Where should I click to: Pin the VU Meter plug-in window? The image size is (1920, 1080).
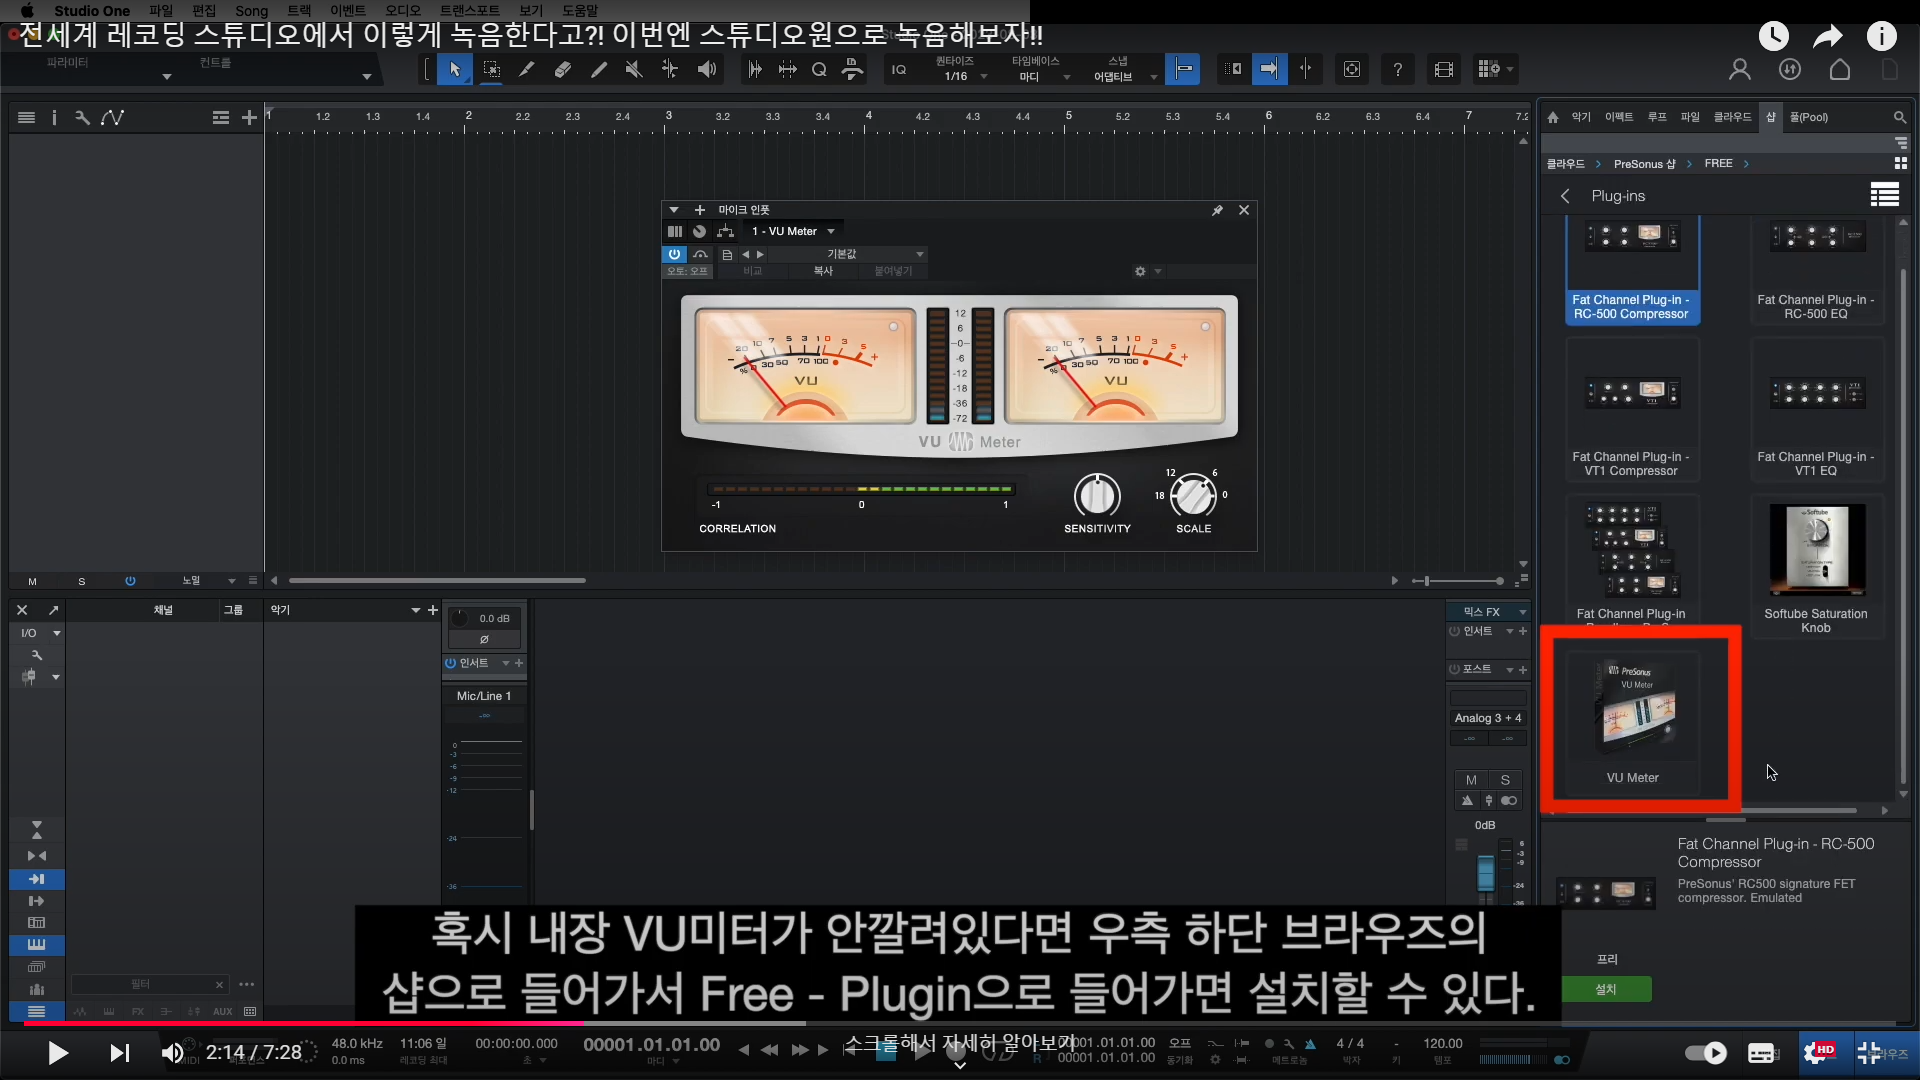tap(1217, 210)
